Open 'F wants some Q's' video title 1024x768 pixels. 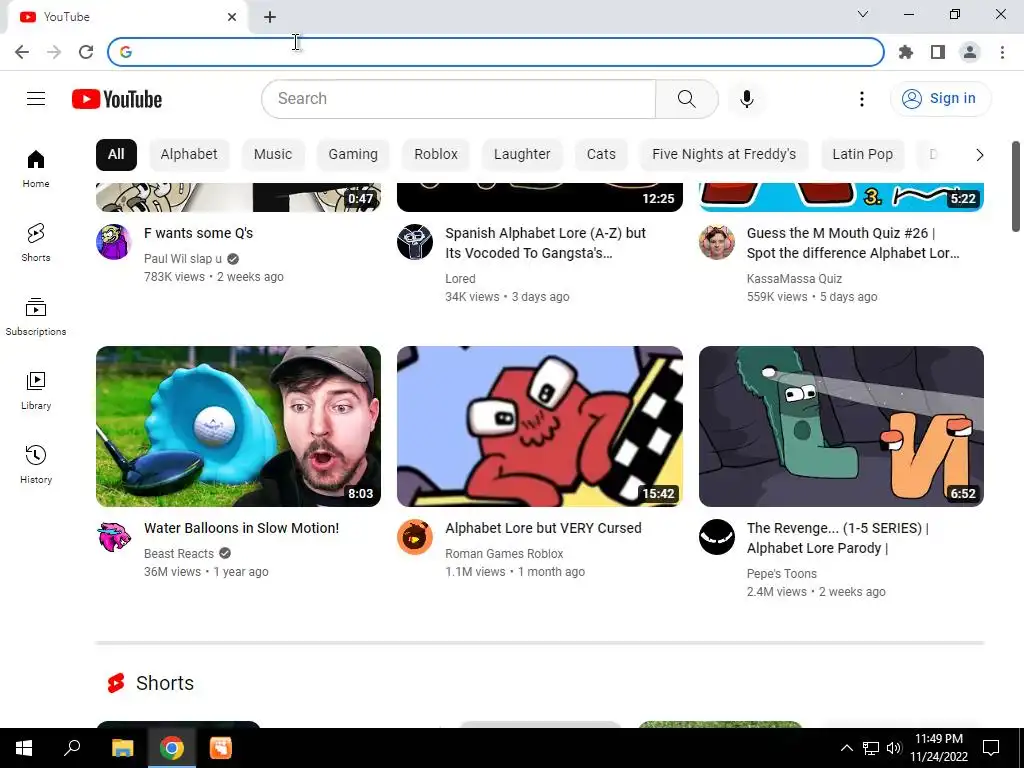[x=199, y=233]
